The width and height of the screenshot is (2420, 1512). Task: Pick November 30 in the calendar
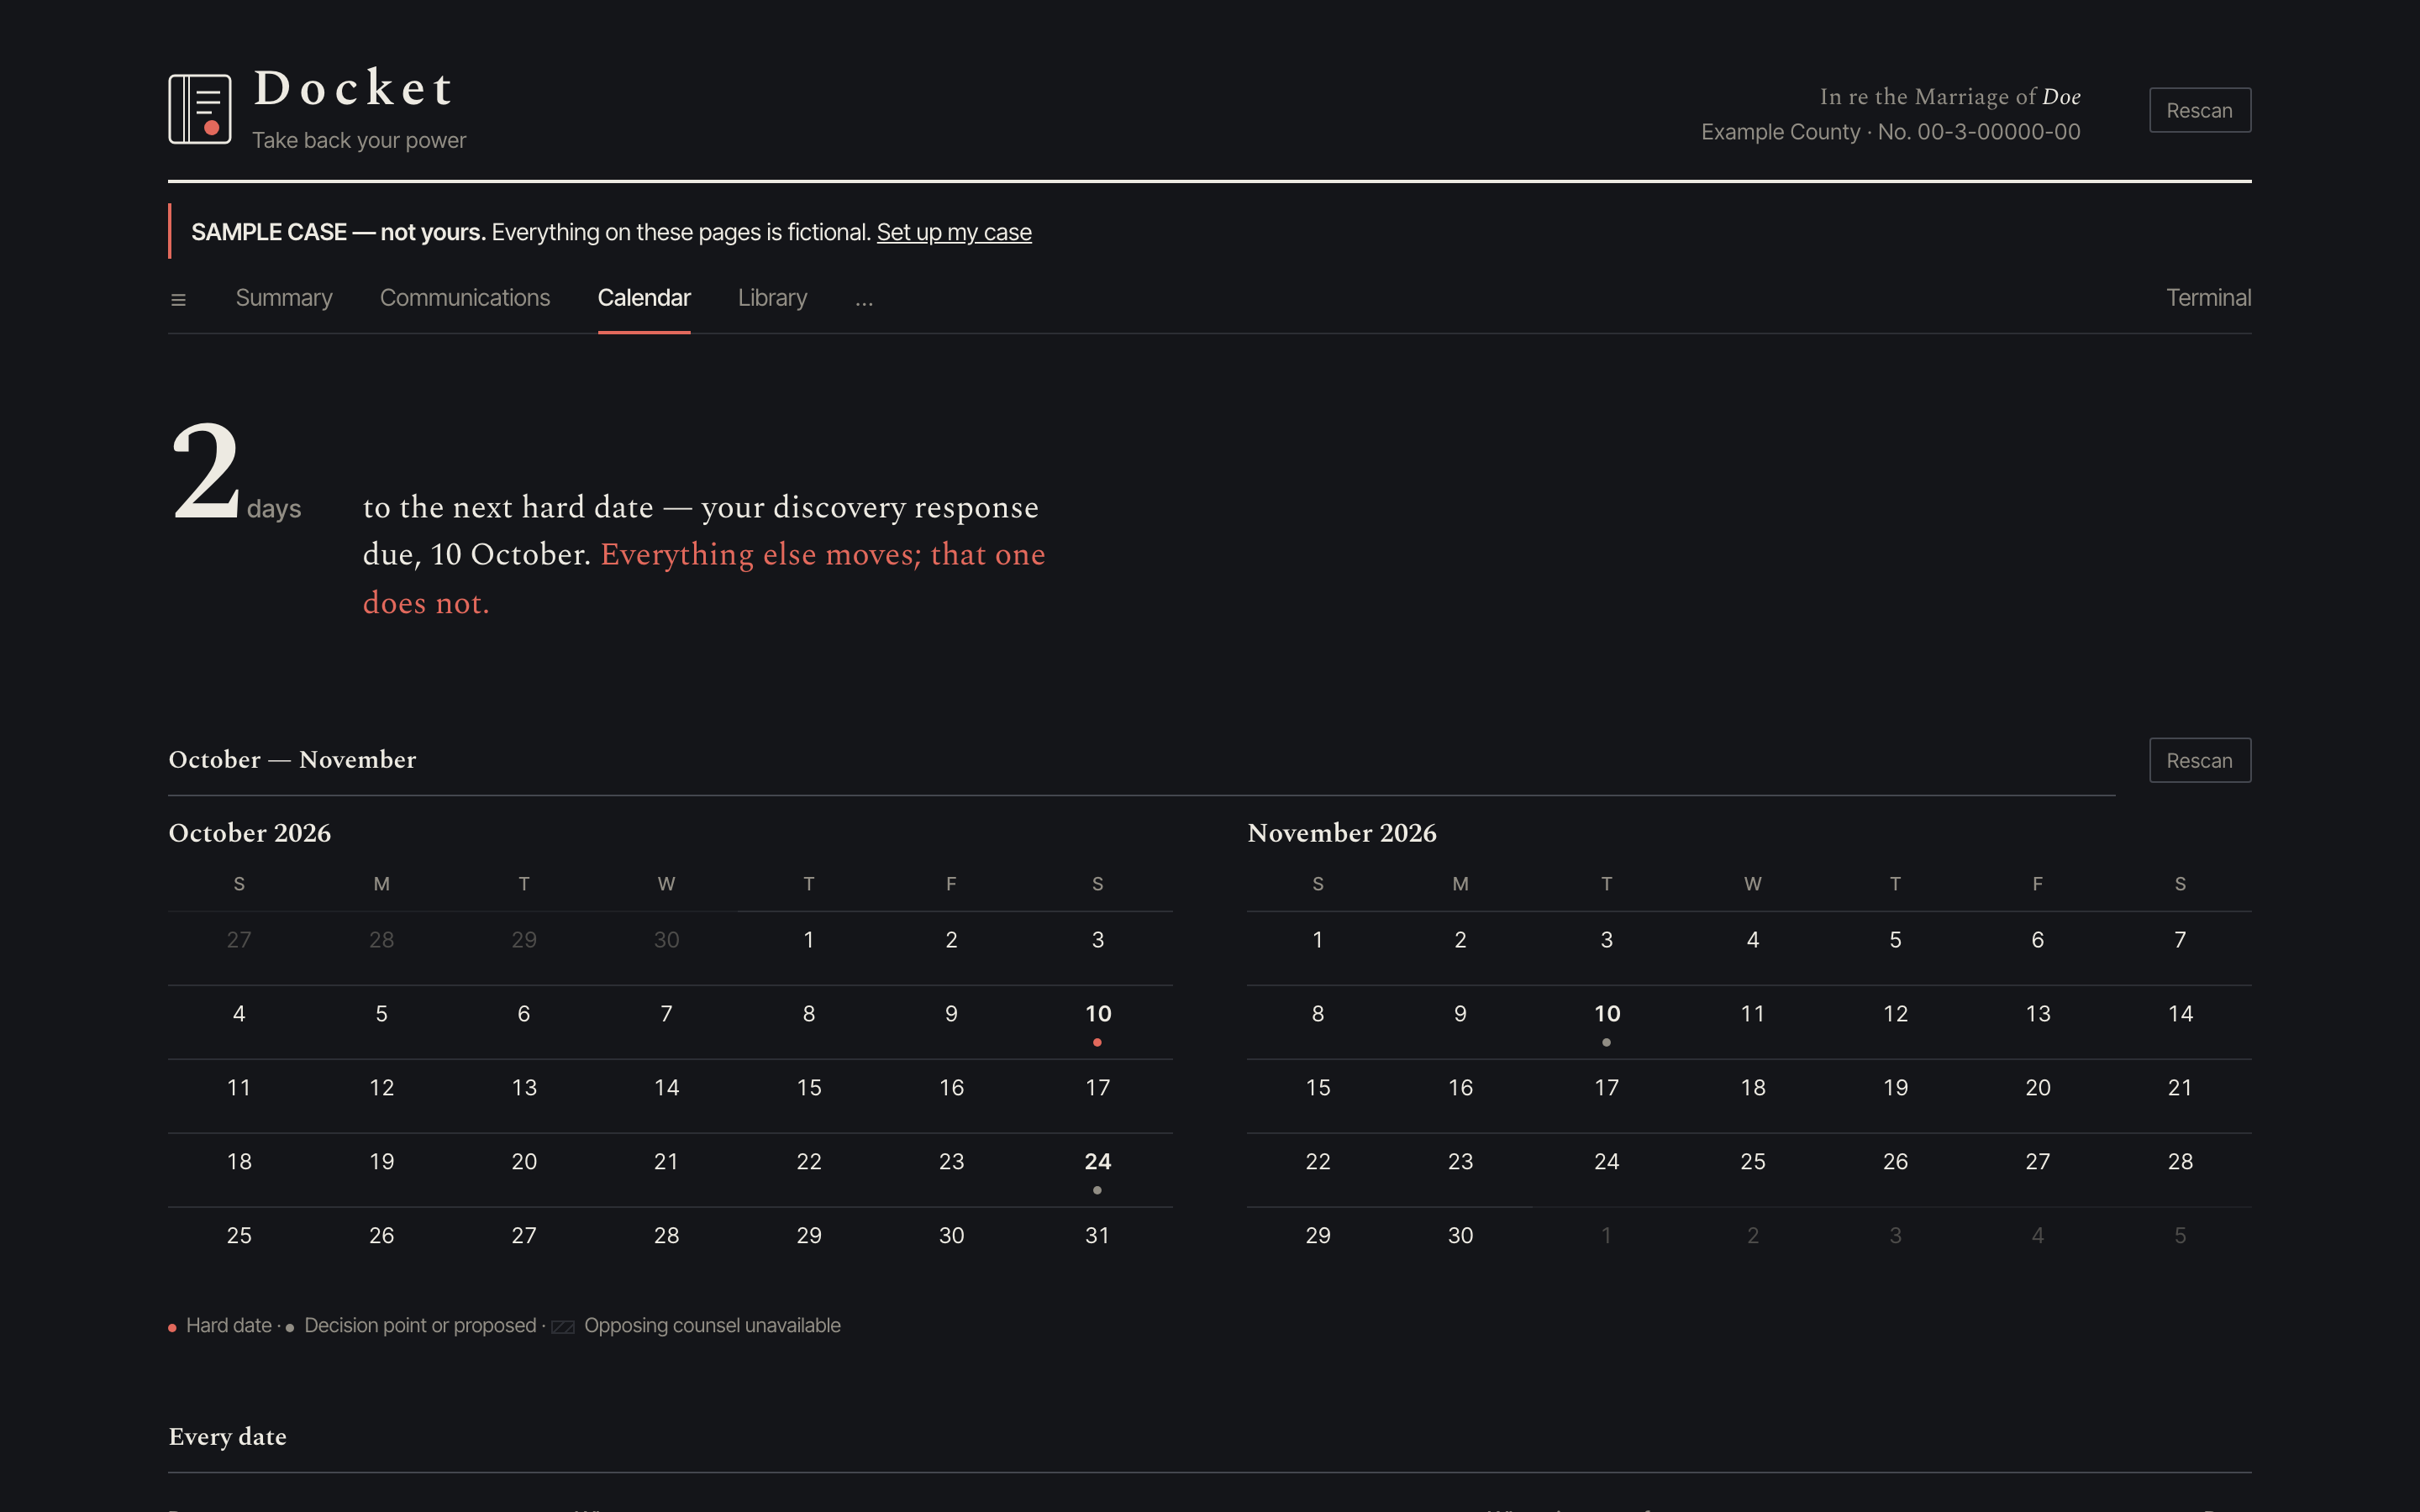[x=1460, y=1236]
